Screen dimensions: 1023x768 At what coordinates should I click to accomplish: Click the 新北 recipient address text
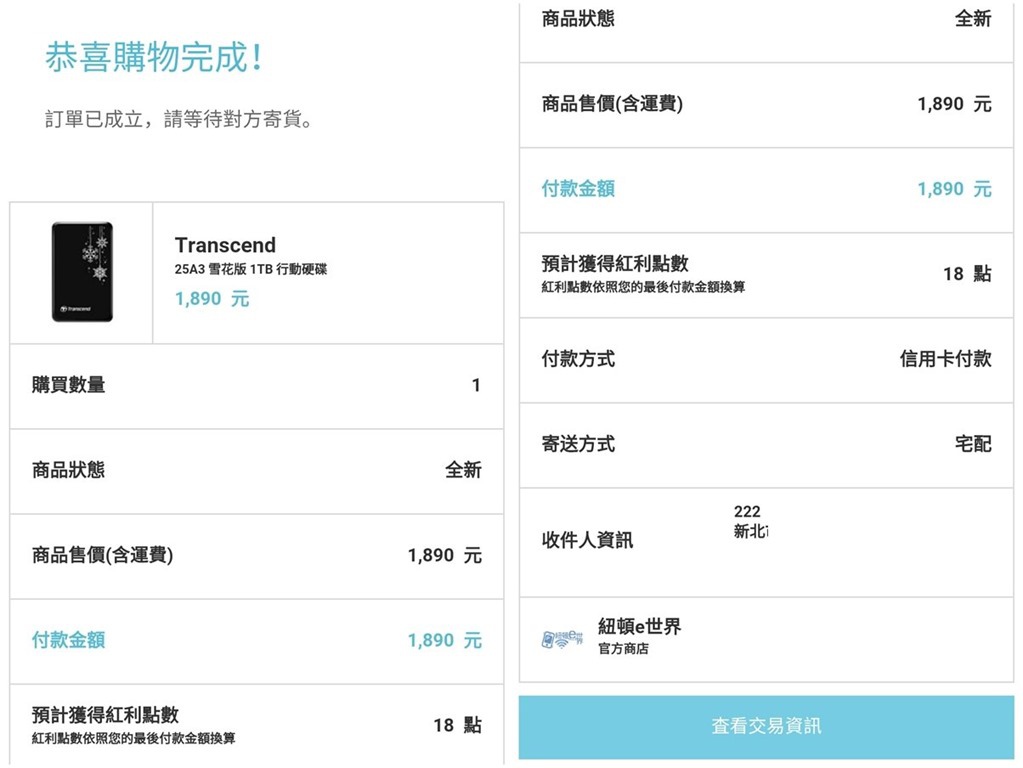pos(750,532)
